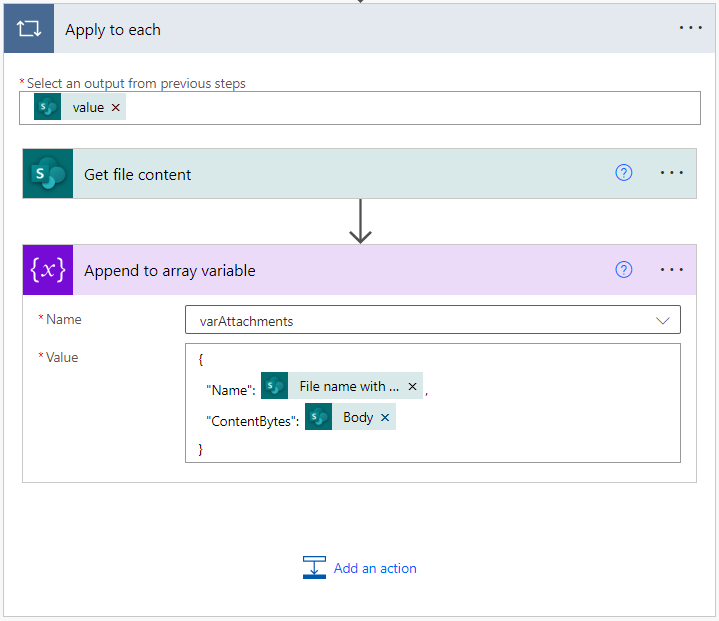Screen dimensions: 719x621
Task: Select the Body dynamic content token
Action: pyautogui.click(x=357, y=417)
